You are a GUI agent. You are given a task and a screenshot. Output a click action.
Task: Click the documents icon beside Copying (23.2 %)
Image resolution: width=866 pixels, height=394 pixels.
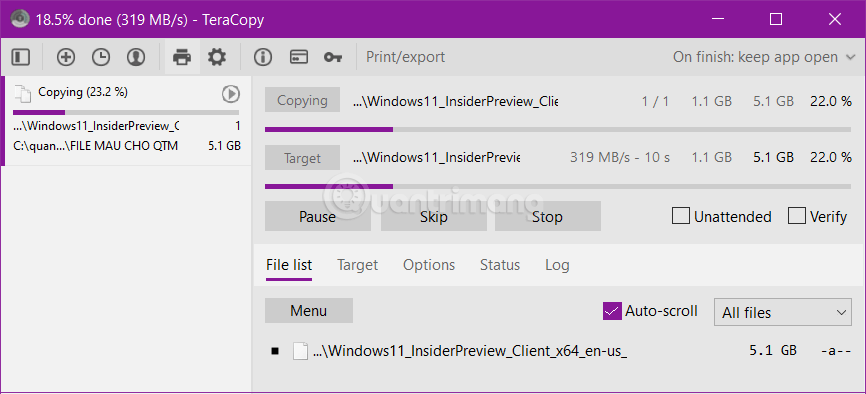[23, 93]
